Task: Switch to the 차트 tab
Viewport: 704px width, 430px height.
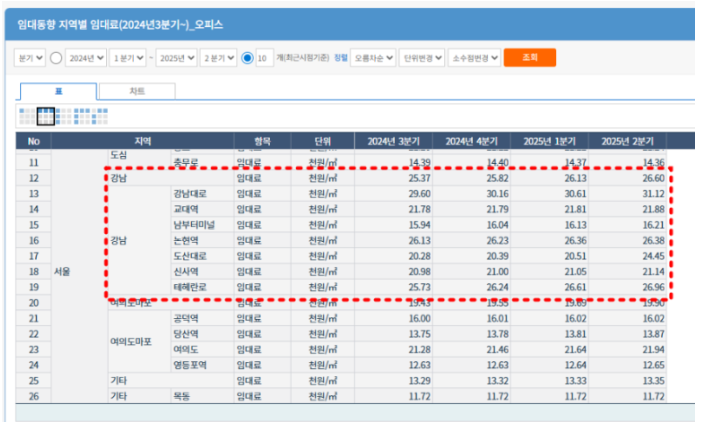Action: (x=137, y=91)
